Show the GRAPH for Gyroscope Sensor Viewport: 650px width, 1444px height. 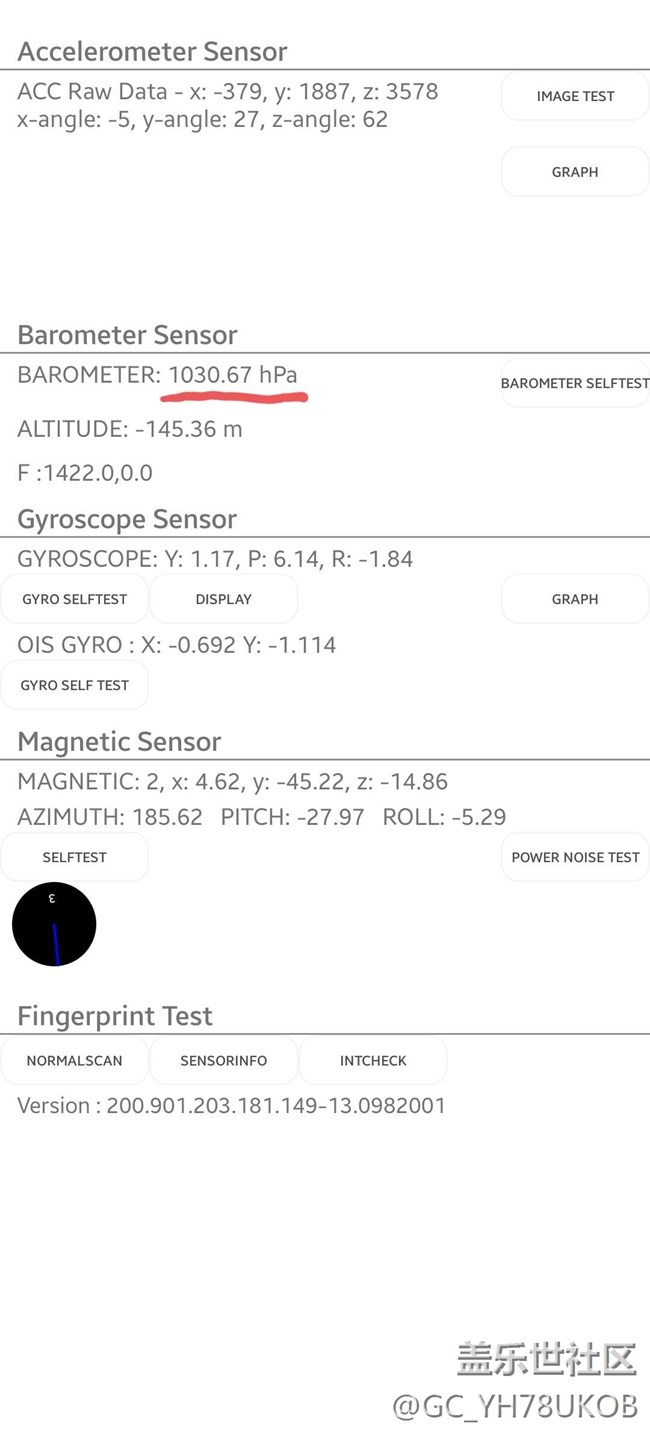point(575,599)
